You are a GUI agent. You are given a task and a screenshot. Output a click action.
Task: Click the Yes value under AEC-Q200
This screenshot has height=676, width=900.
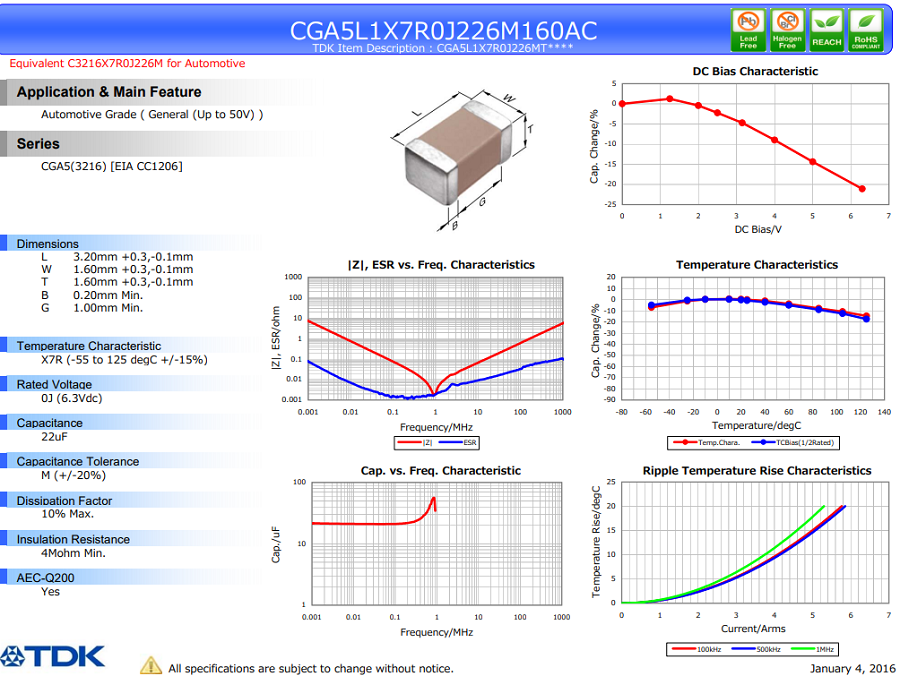tap(50, 591)
